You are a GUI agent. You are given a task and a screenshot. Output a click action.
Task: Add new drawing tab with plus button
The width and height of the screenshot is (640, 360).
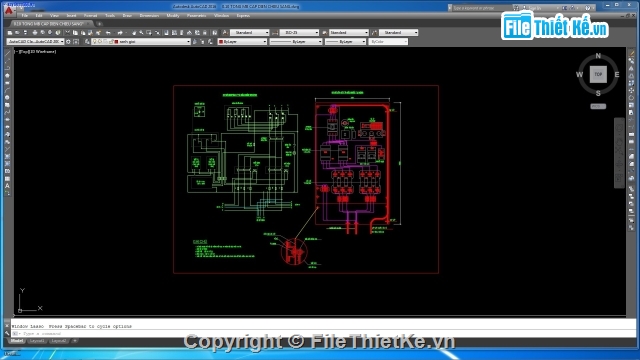tap(99, 24)
